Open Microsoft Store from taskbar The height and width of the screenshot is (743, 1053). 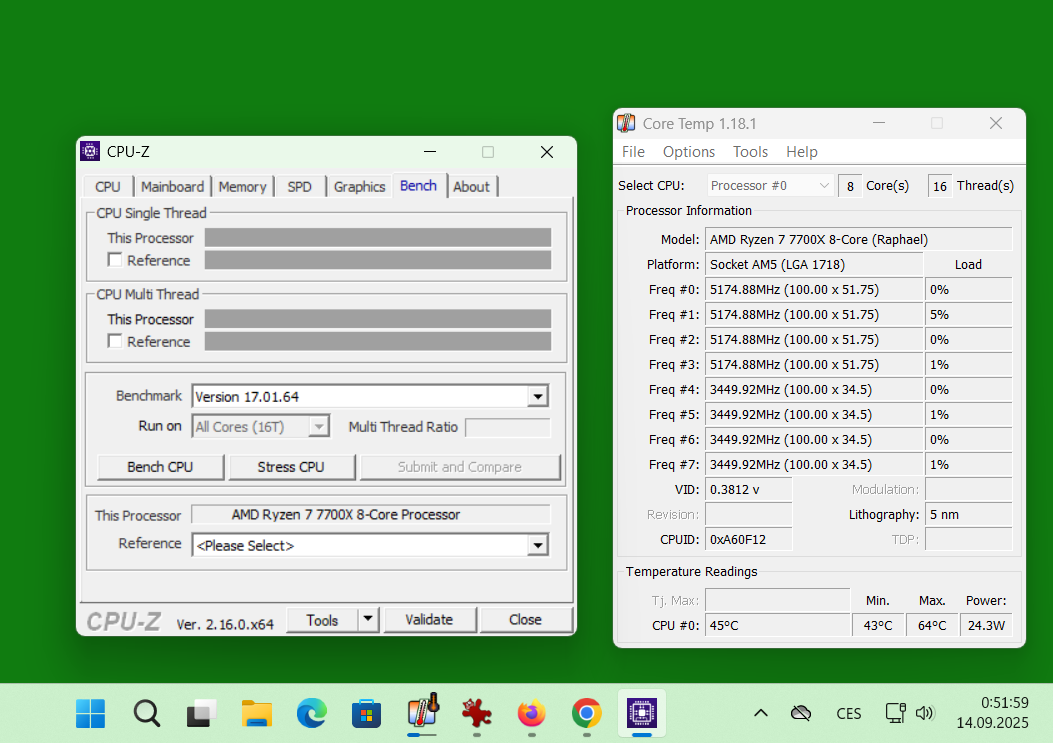point(367,713)
